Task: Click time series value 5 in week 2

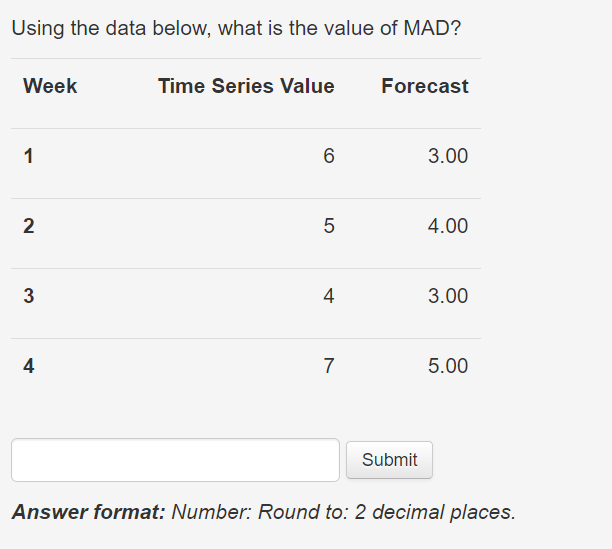Action: tap(329, 226)
